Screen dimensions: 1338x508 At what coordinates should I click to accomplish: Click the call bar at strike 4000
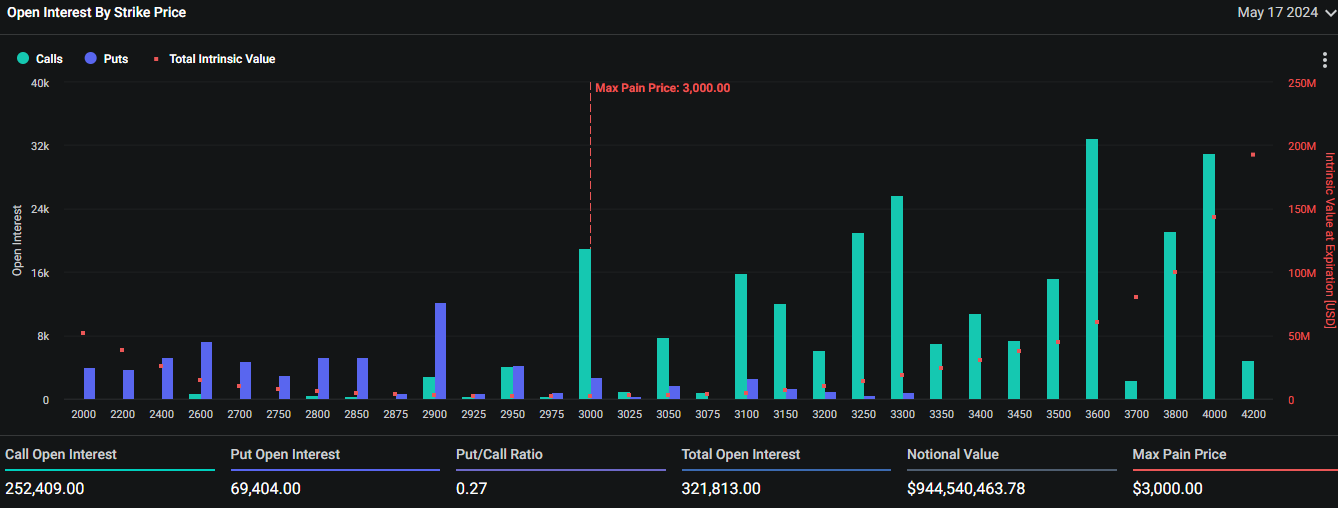click(x=1209, y=277)
